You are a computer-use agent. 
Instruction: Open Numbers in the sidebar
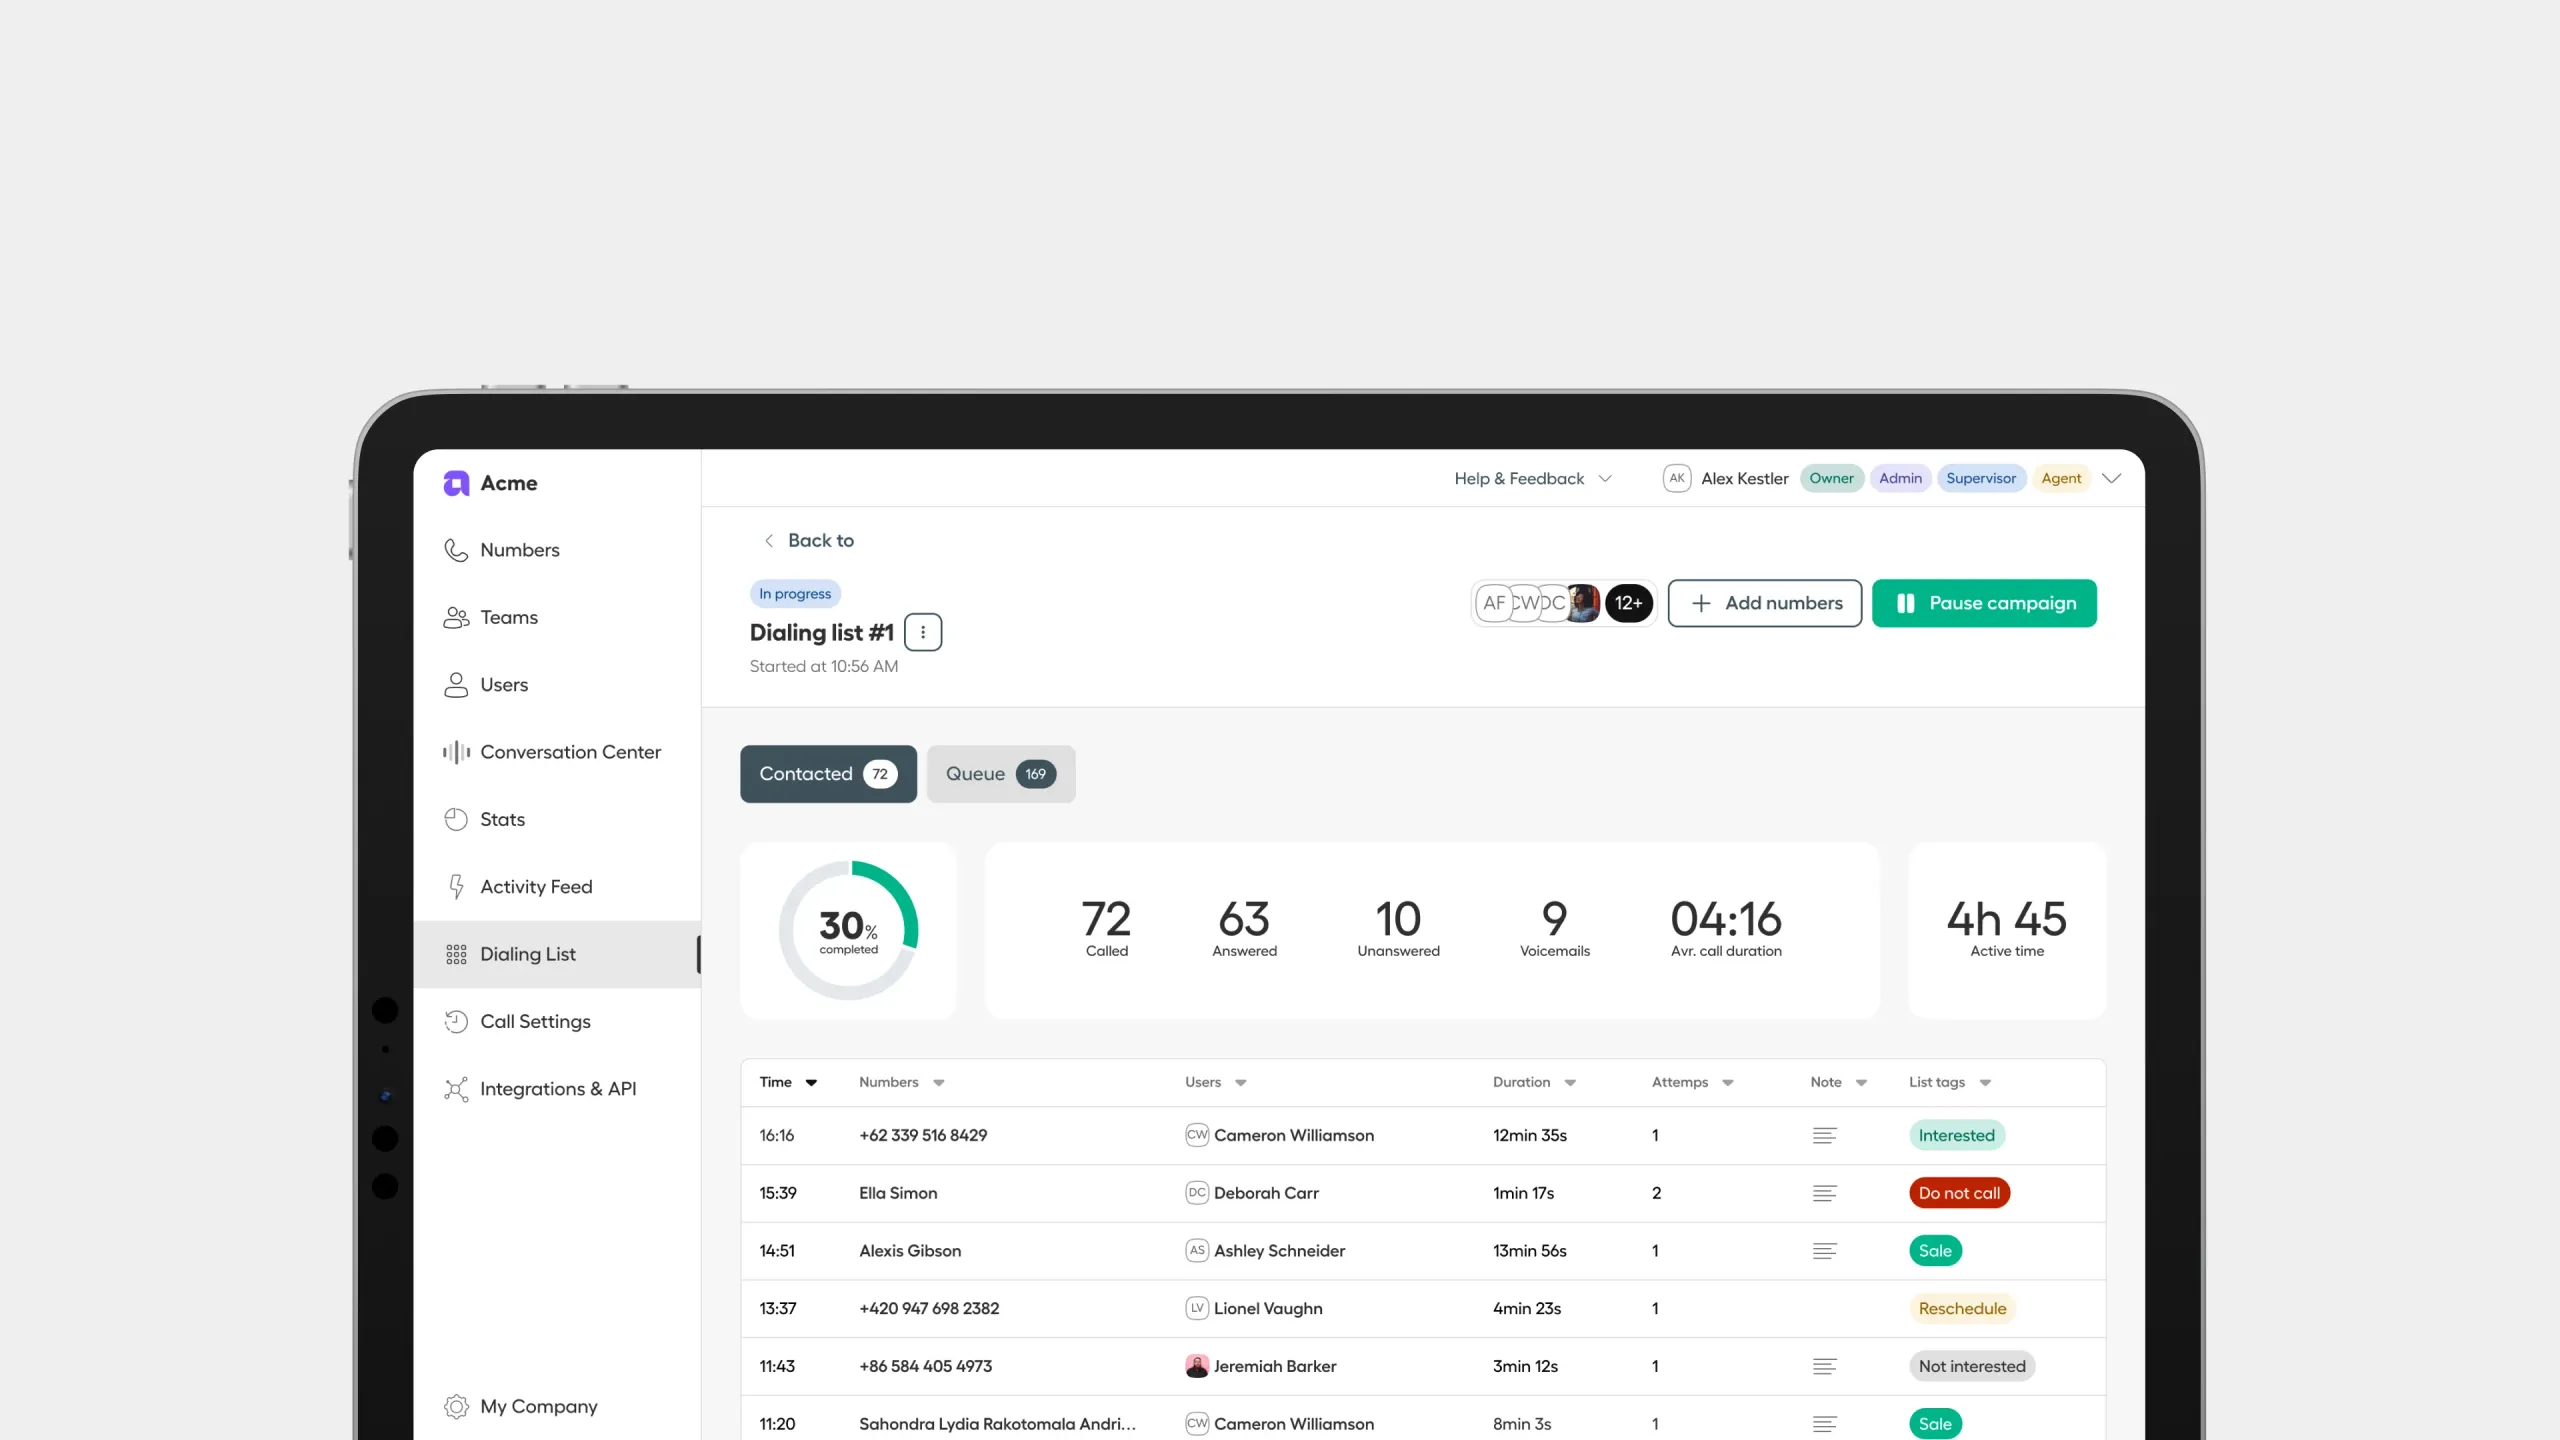tap(557, 550)
